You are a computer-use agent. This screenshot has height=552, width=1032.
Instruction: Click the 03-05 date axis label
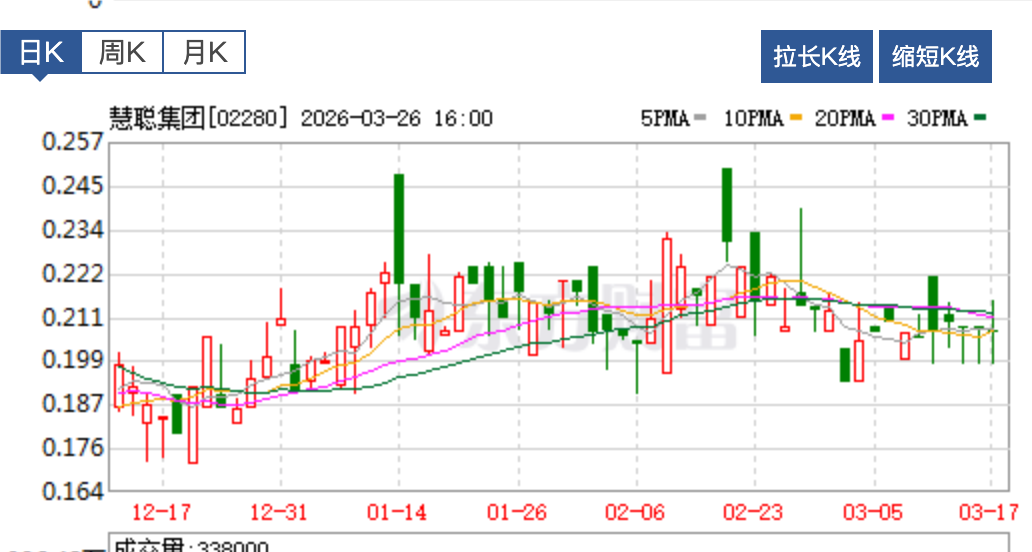click(873, 512)
